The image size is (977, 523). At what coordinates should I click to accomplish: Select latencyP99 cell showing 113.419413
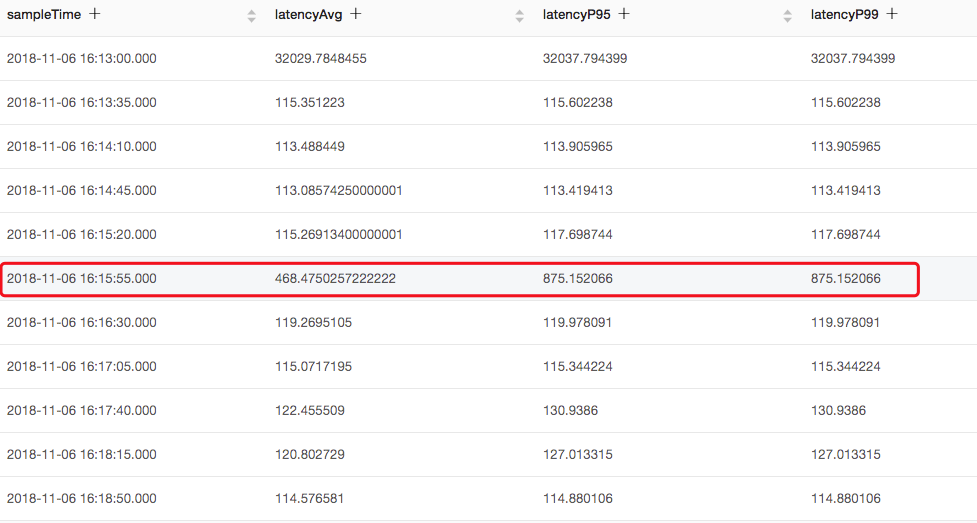tap(846, 191)
